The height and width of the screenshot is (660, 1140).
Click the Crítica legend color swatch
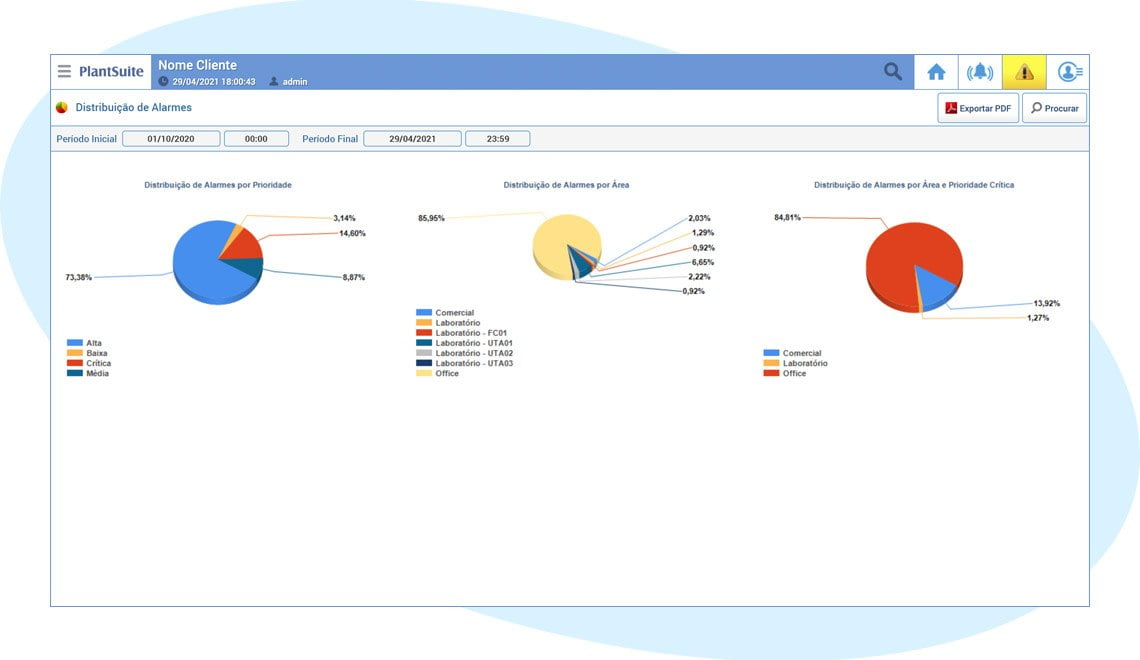75,363
